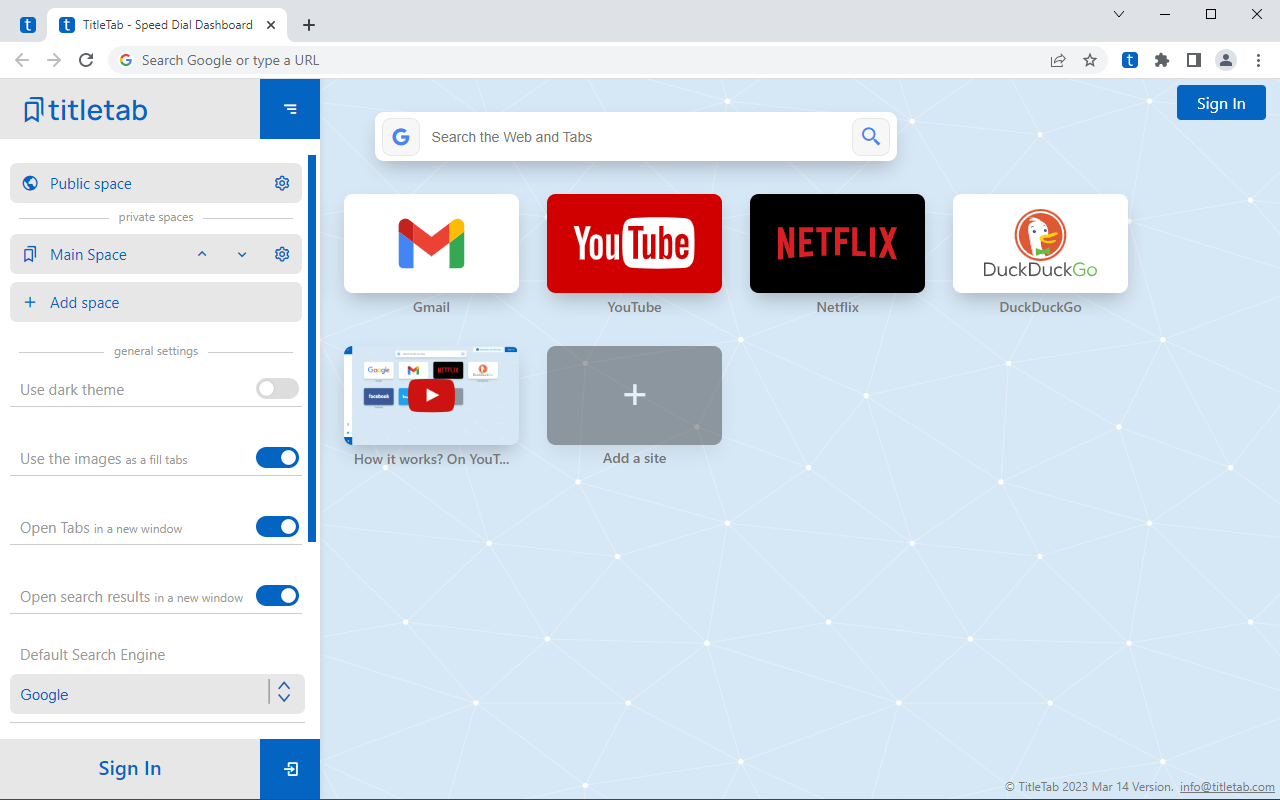Click the top-right Sign In button
This screenshot has width=1280, height=800.
1221,103
